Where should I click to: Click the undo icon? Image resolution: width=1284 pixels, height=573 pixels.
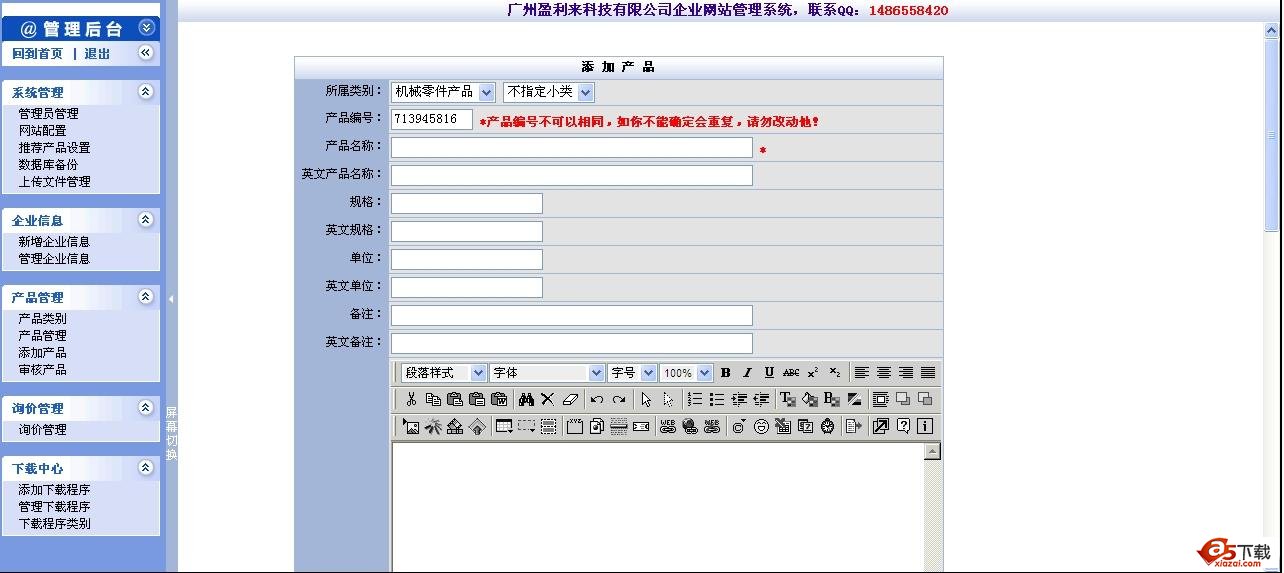(x=597, y=399)
